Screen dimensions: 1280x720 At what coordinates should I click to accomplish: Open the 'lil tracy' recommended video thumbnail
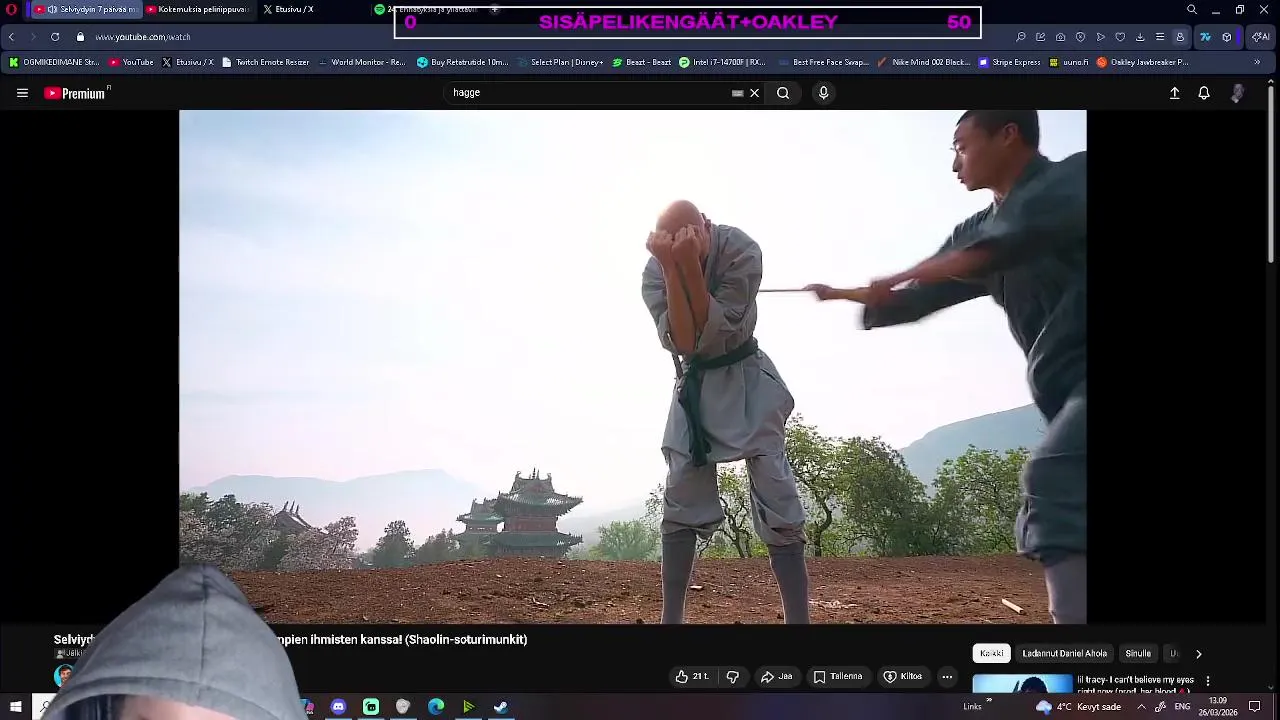pyautogui.click(x=1022, y=685)
